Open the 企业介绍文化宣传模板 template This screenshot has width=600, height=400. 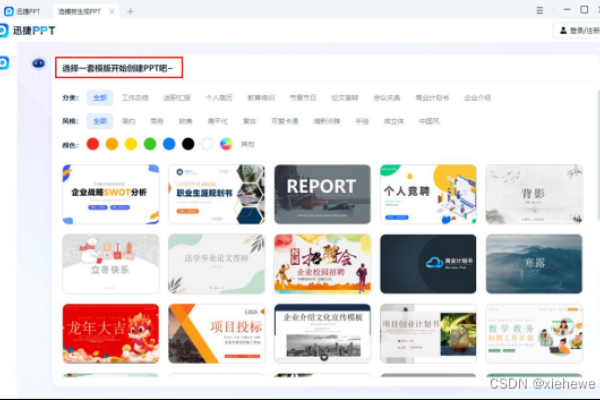click(323, 334)
